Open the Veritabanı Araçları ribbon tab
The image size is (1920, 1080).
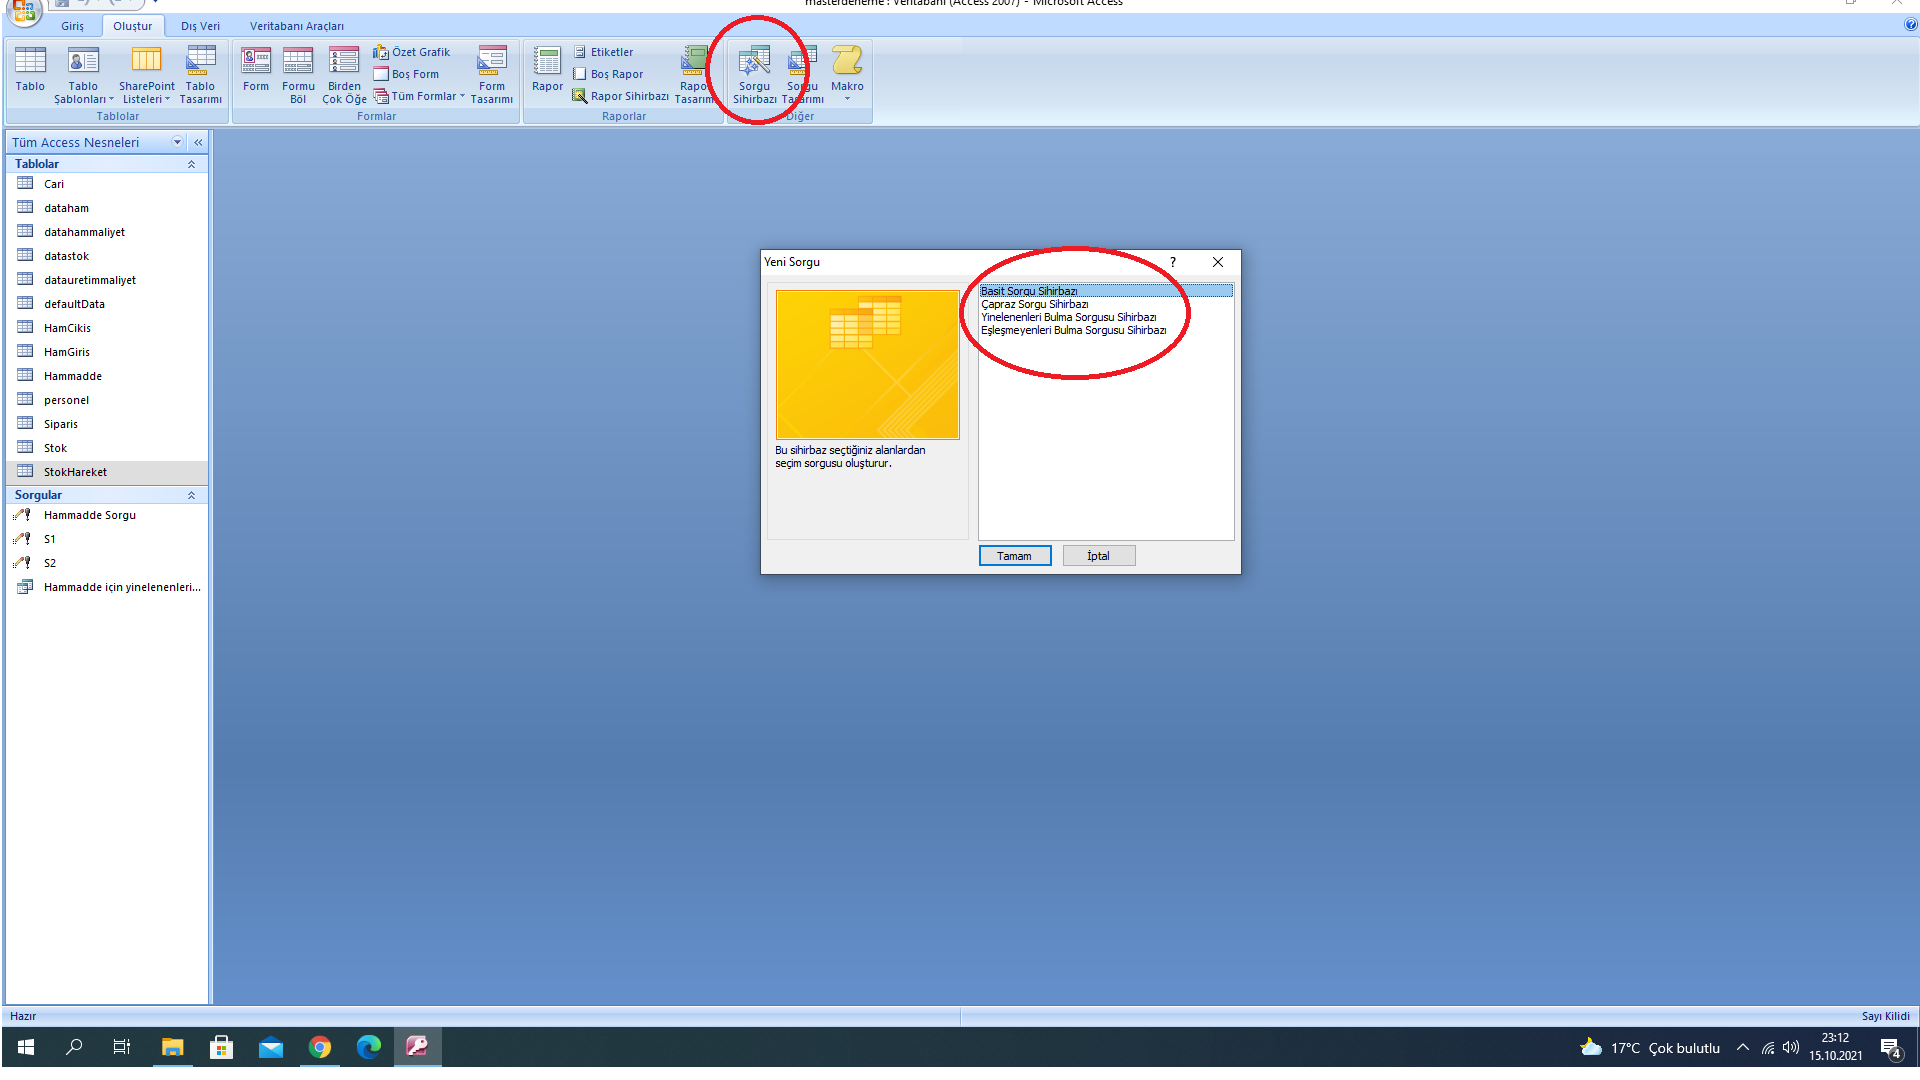[x=296, y=26]
